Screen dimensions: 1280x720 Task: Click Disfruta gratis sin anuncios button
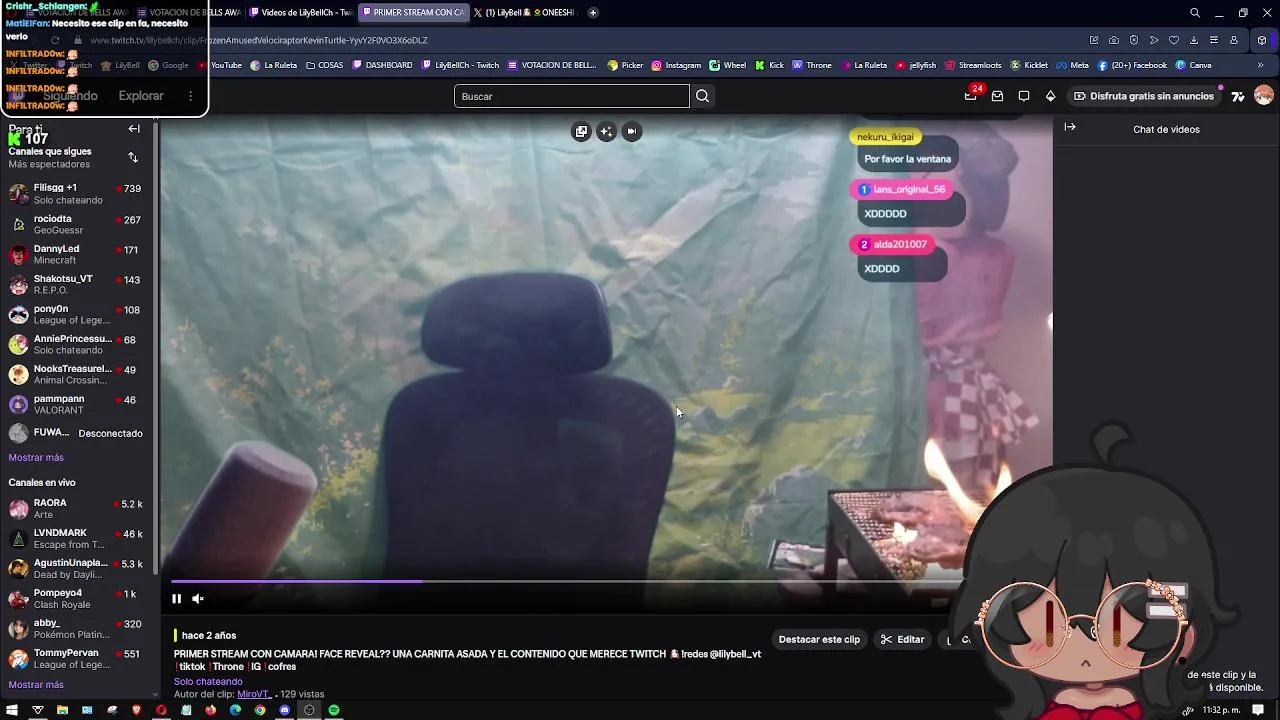(x=1144, y=96)
